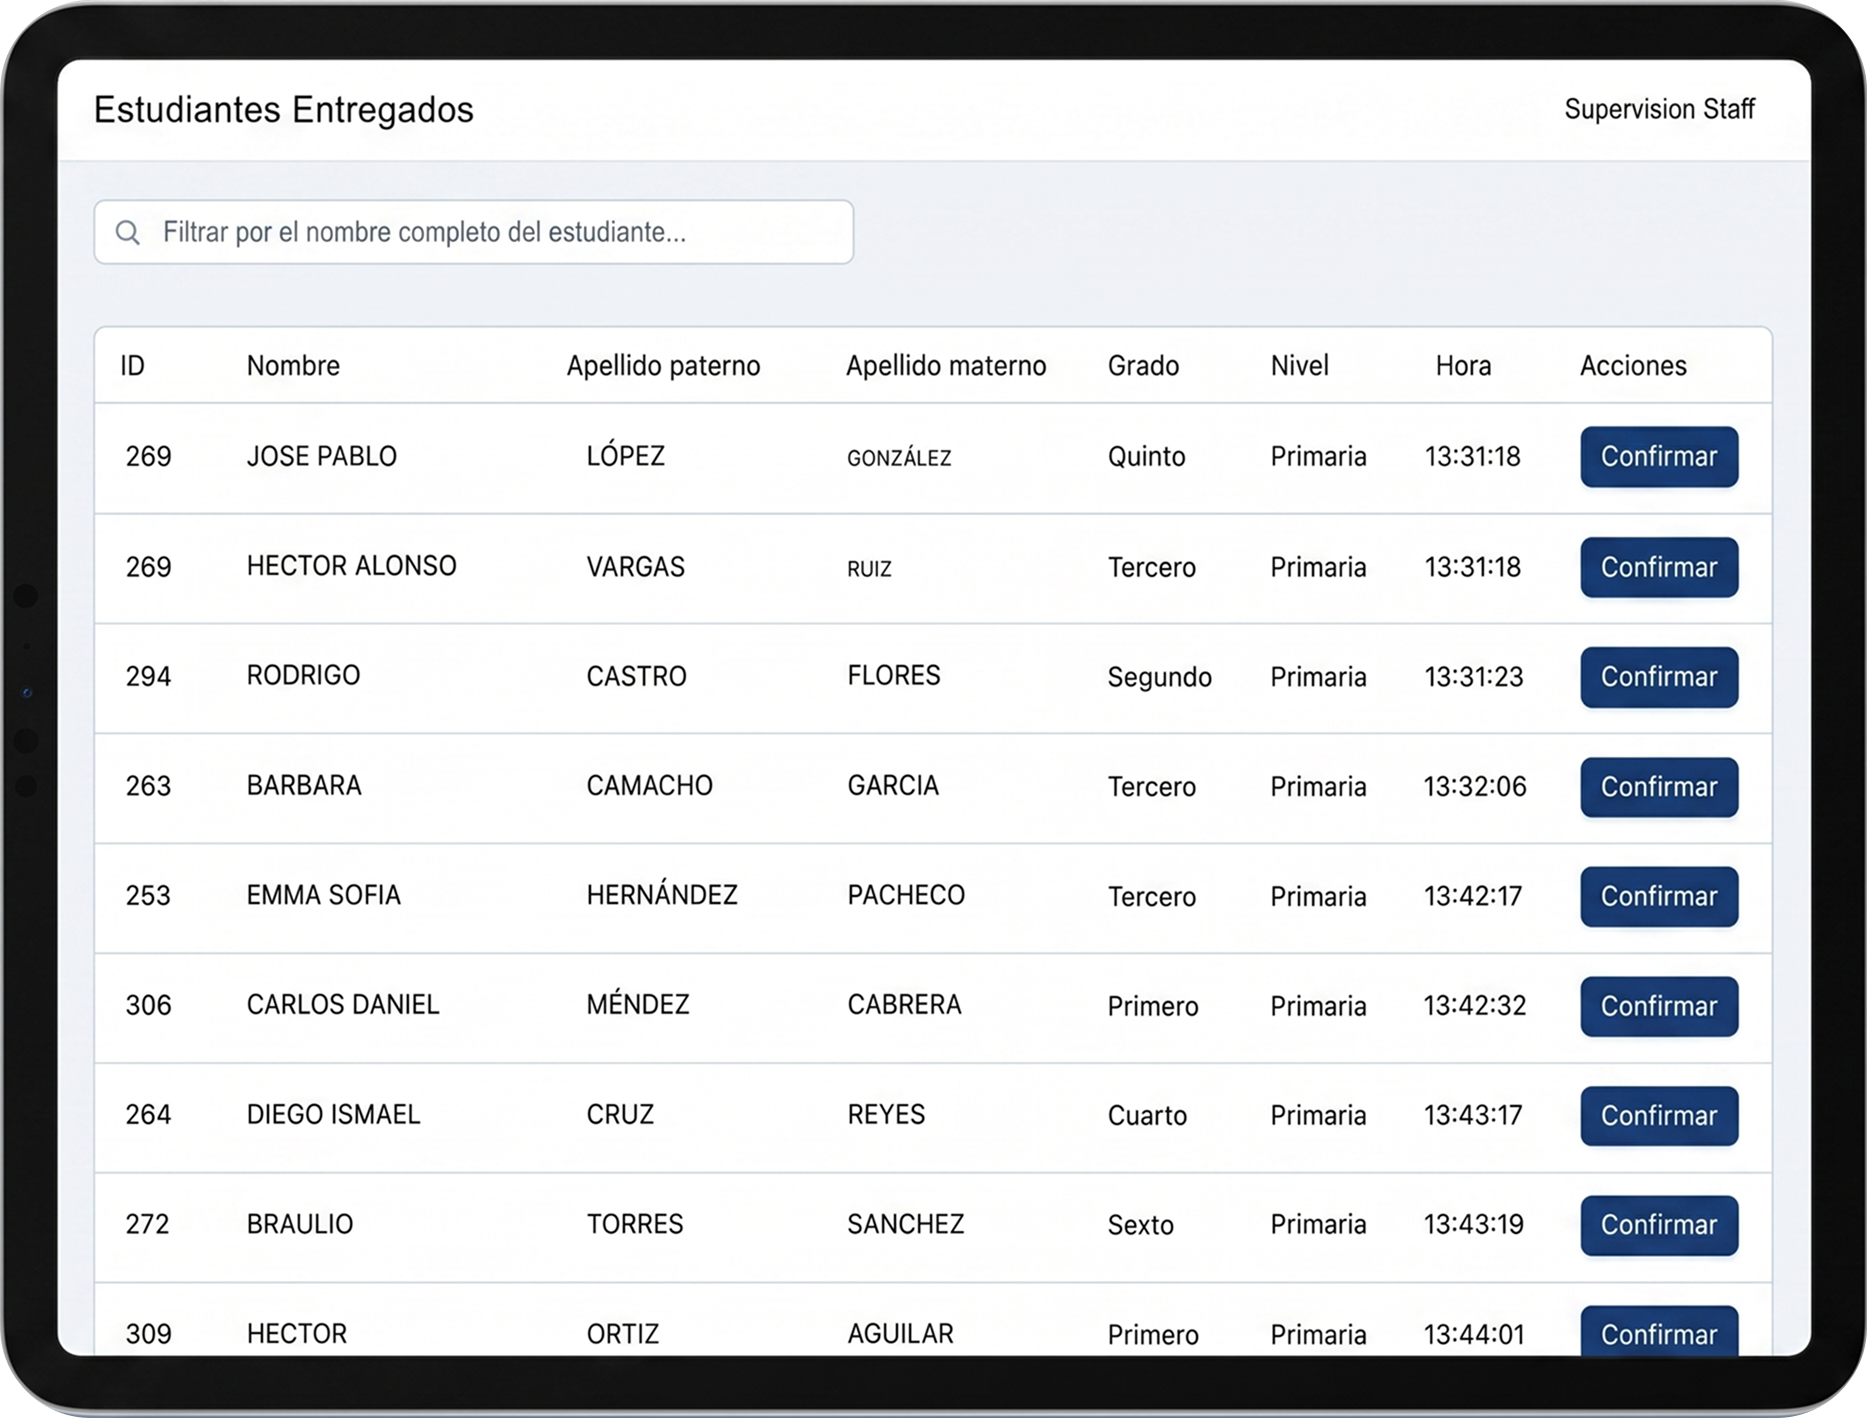Click the magnifying glass search icon
1867x1418 pixels.
coord(129,231)
